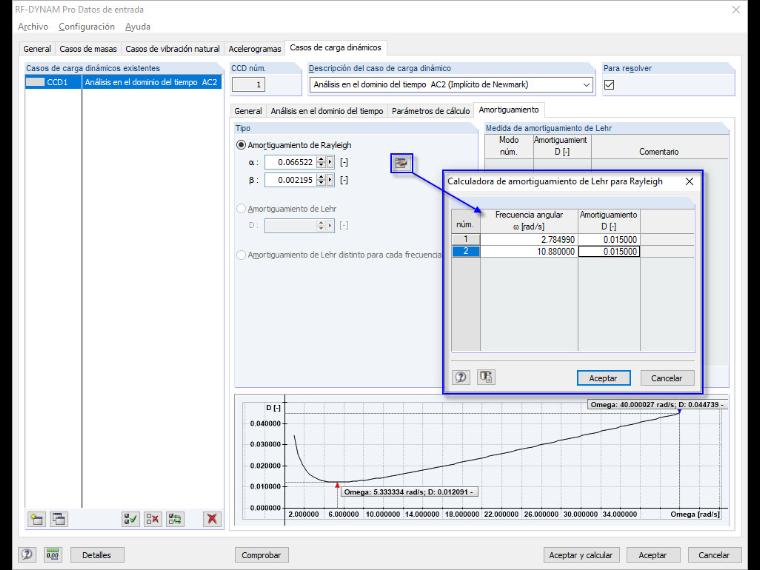Click the Comentario column header

[x=659, y=146]
